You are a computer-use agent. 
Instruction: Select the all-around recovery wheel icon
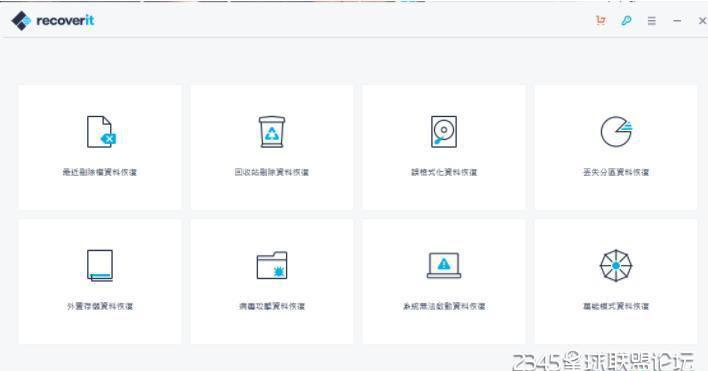click(616, 266)
